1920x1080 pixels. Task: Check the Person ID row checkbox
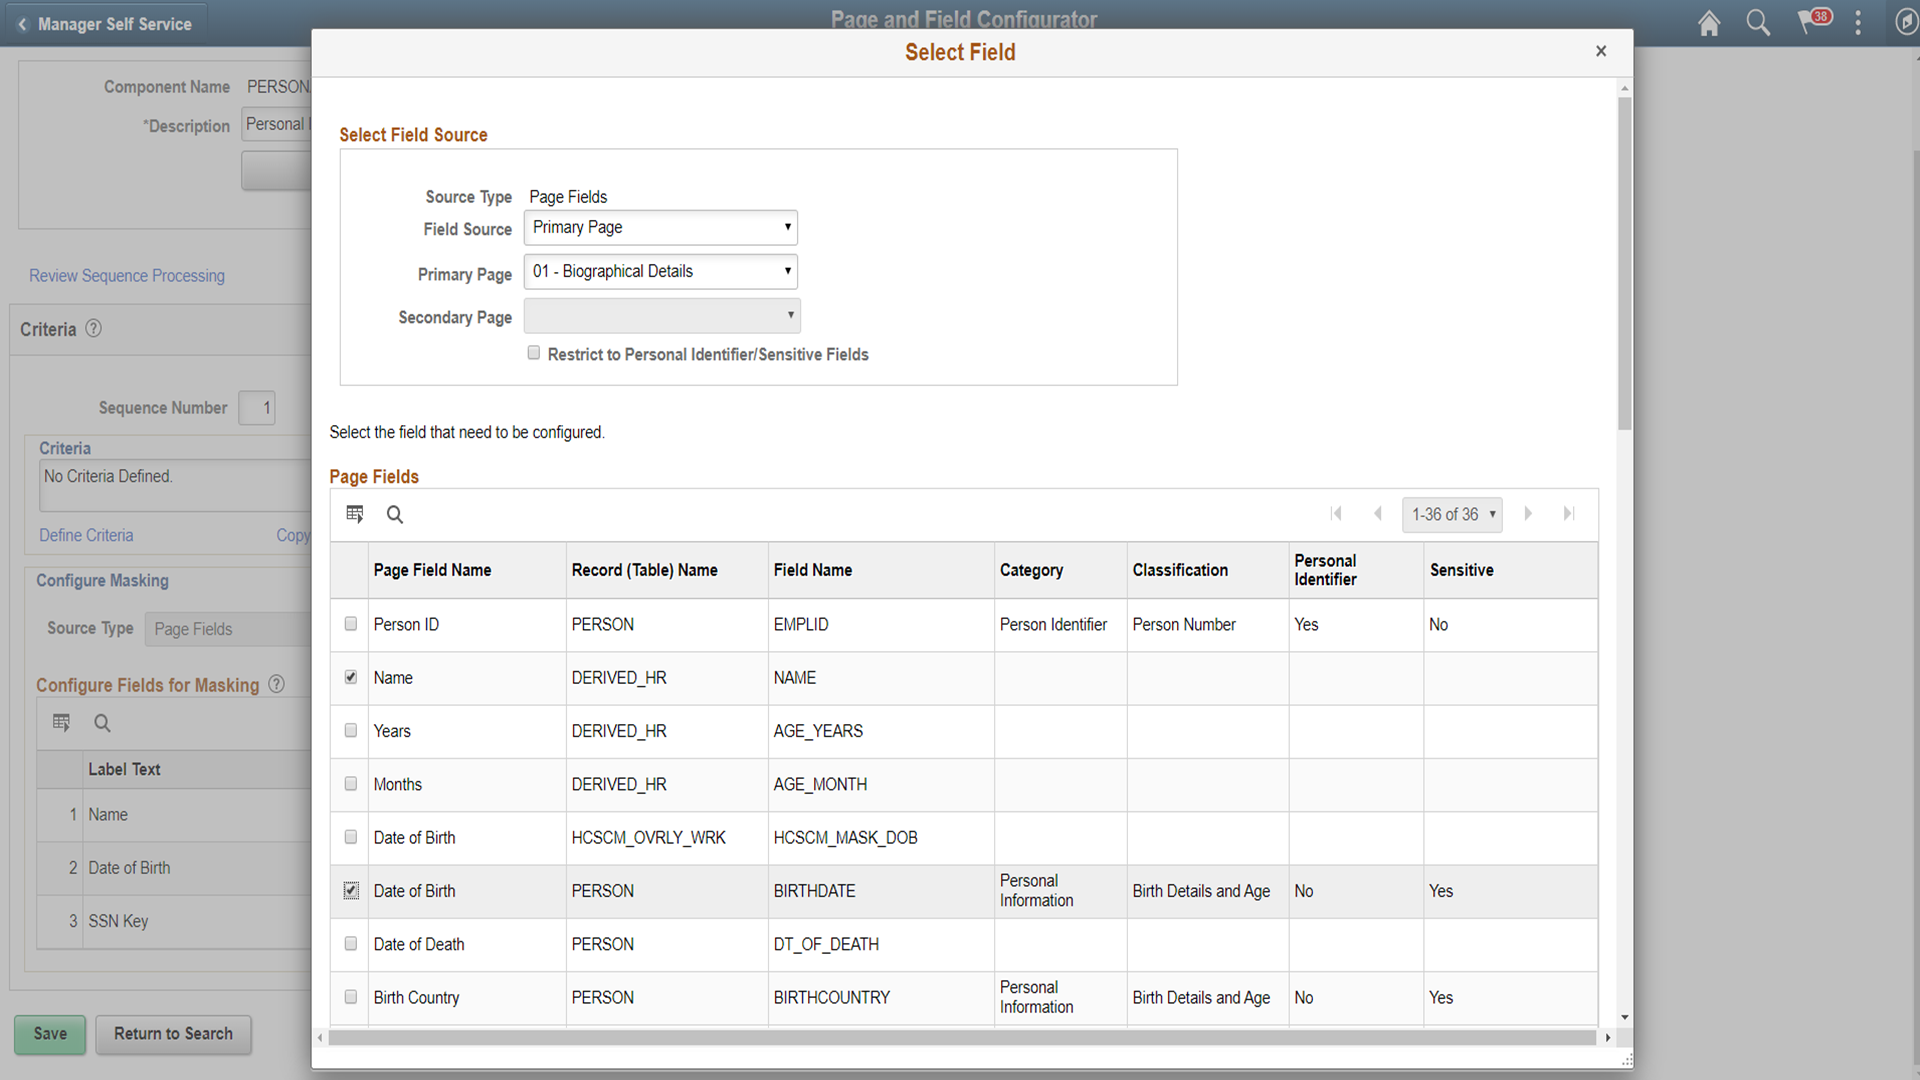tap(351, 624)
